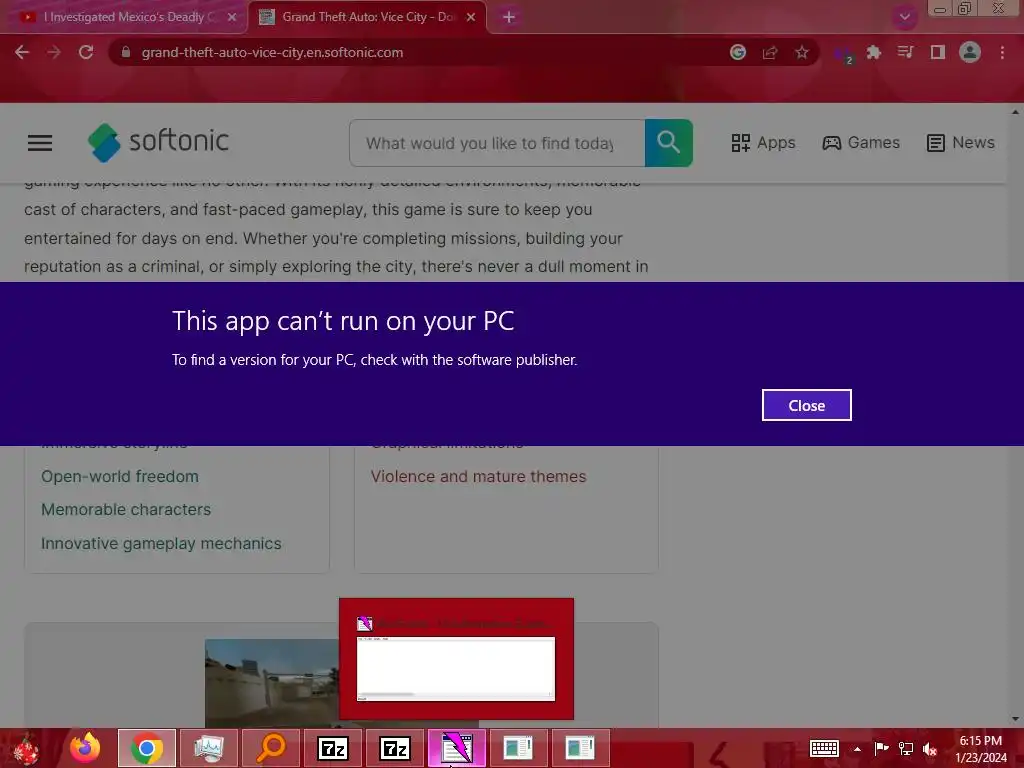Open Firefox from the taskbar
Image resolution: width=1024 pixels, height=768 pixels.
[x=85, y=748]
